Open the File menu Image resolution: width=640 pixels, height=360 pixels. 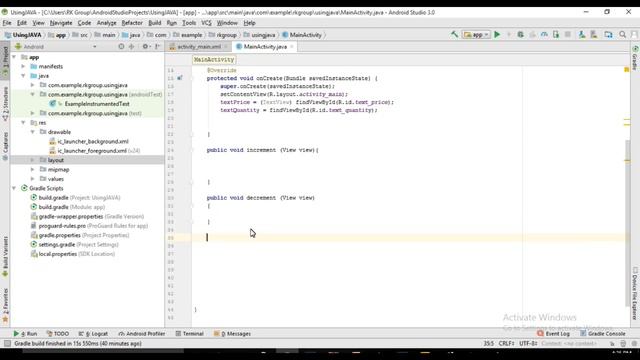[7, 23]
